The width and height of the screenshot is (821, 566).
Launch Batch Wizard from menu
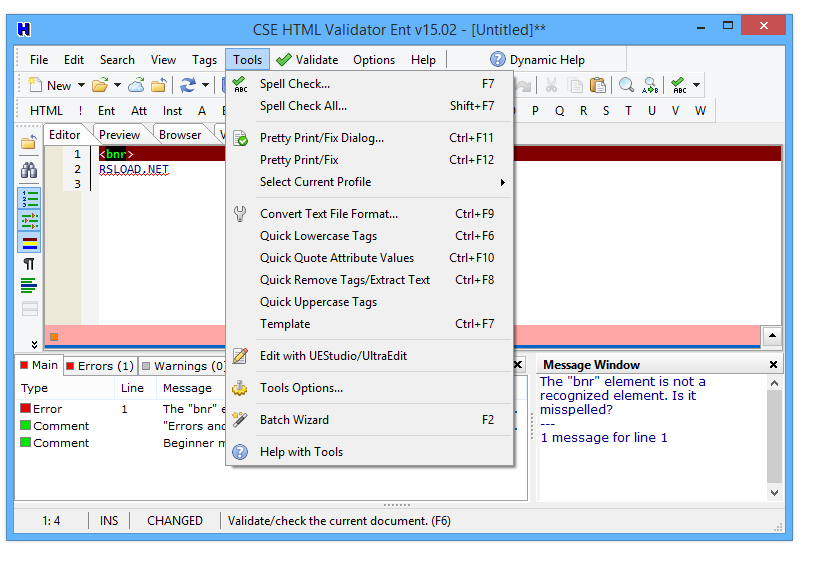(370, 419)
